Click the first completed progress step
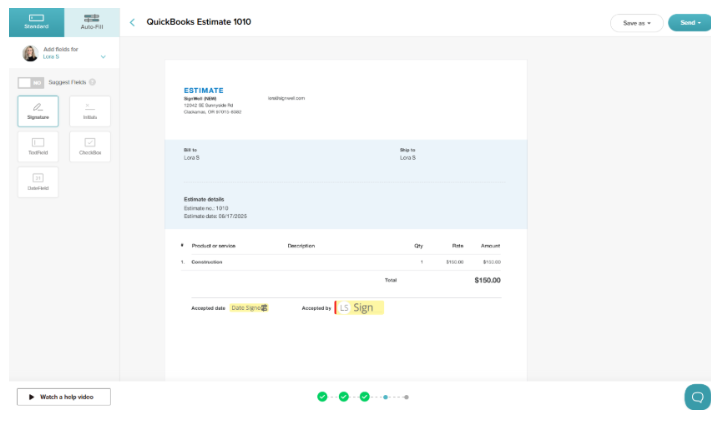This screenshot has width=723, height=423. point(322,397)
